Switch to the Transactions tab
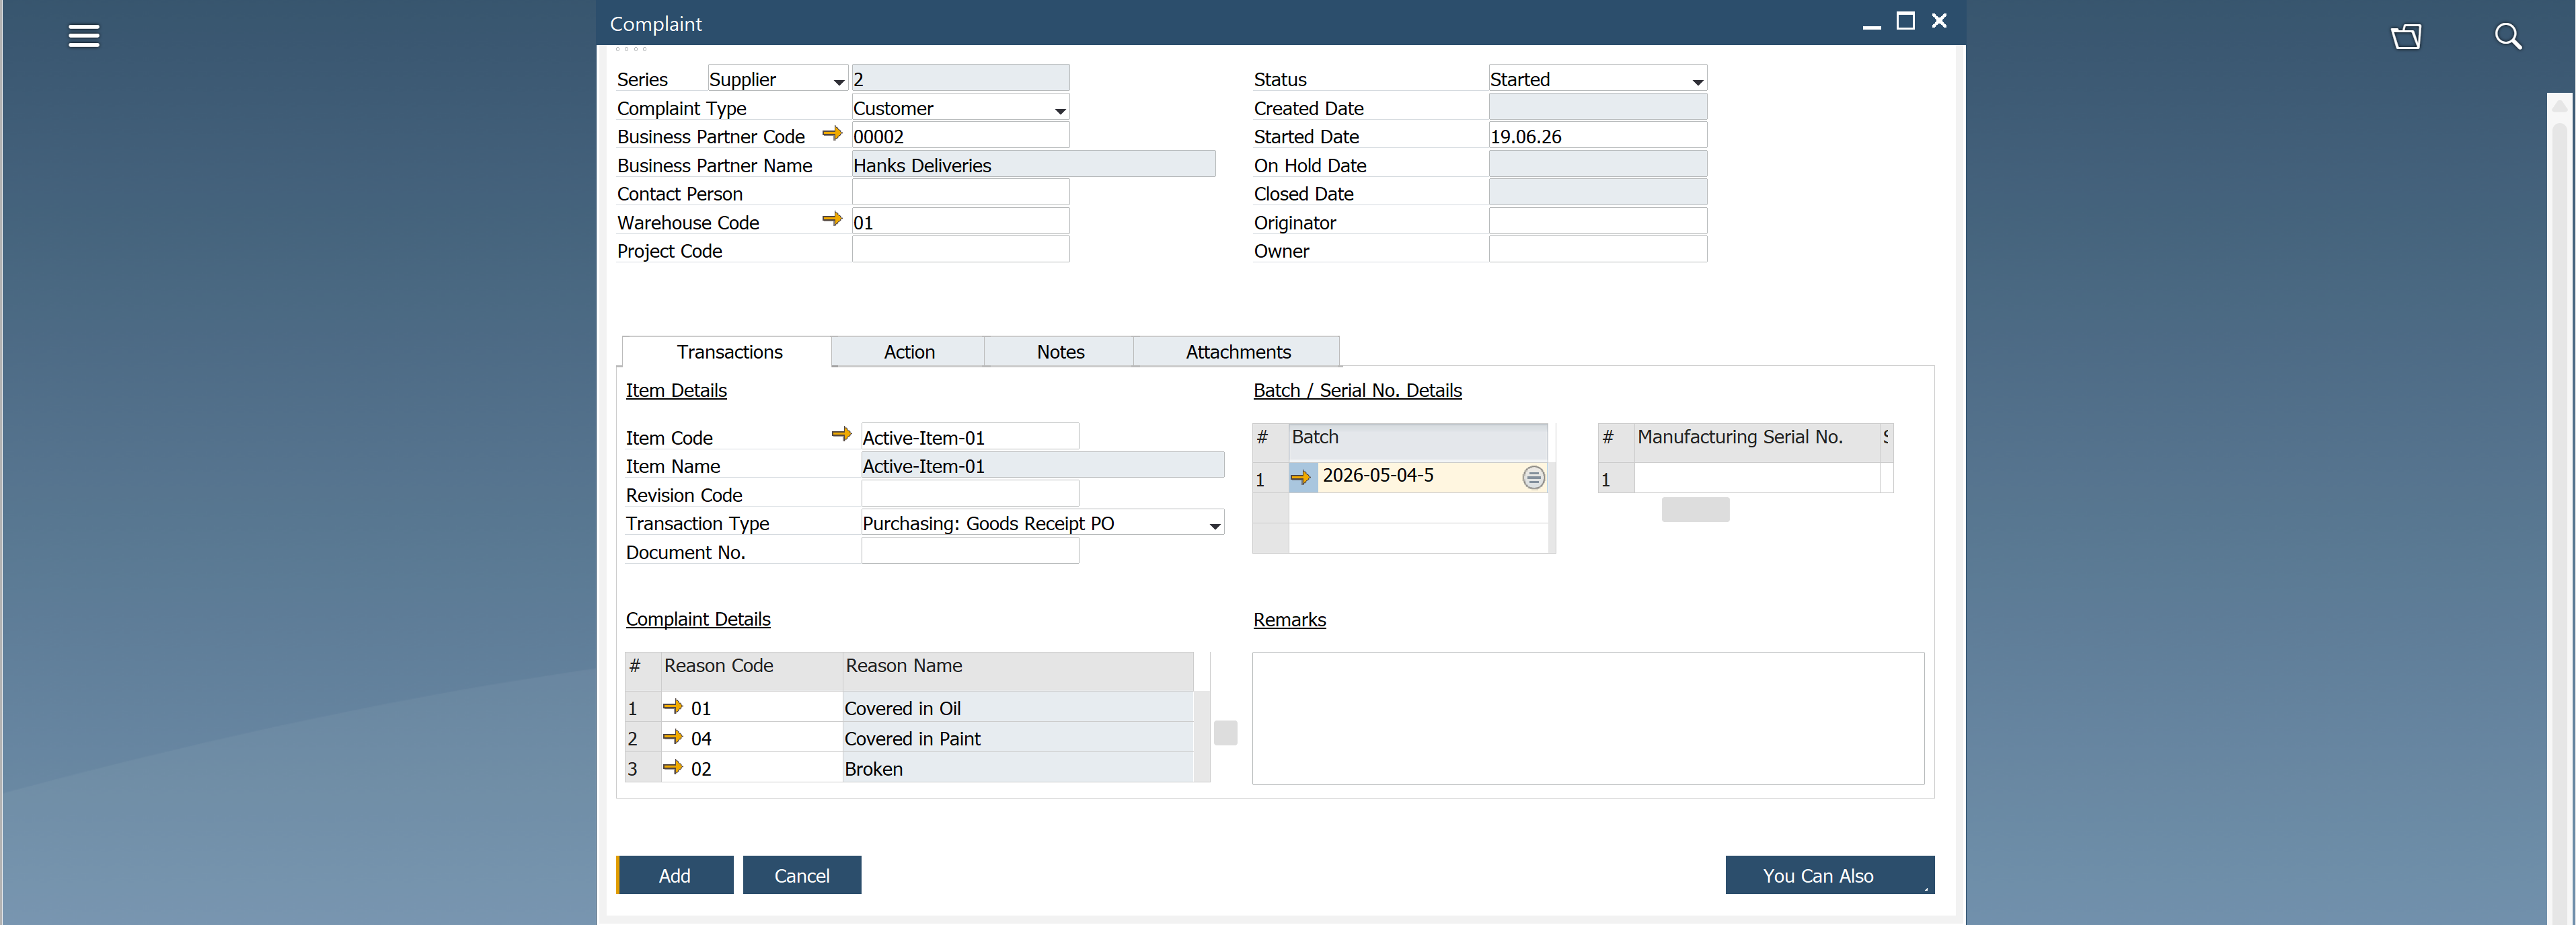This screenshot has height=925, width=2576. coord(729,352)
